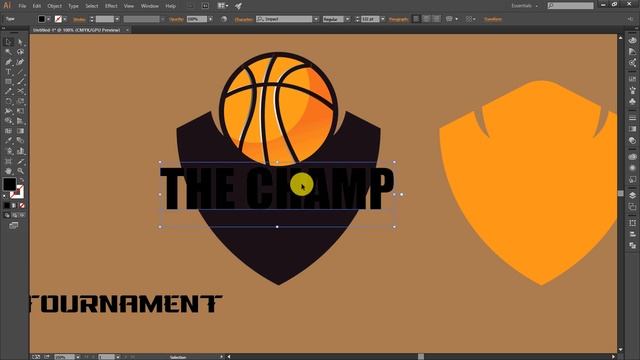Open the Window menu
The width and height of the screenshot is (640, 360).
coord(150,6)
